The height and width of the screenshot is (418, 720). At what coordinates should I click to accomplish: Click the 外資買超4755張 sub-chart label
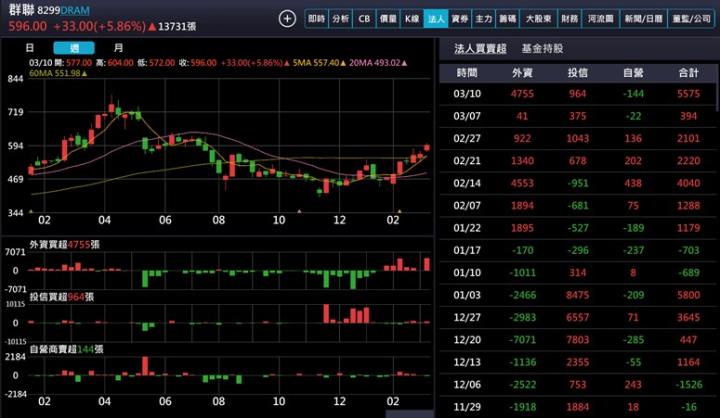(64, 245)
